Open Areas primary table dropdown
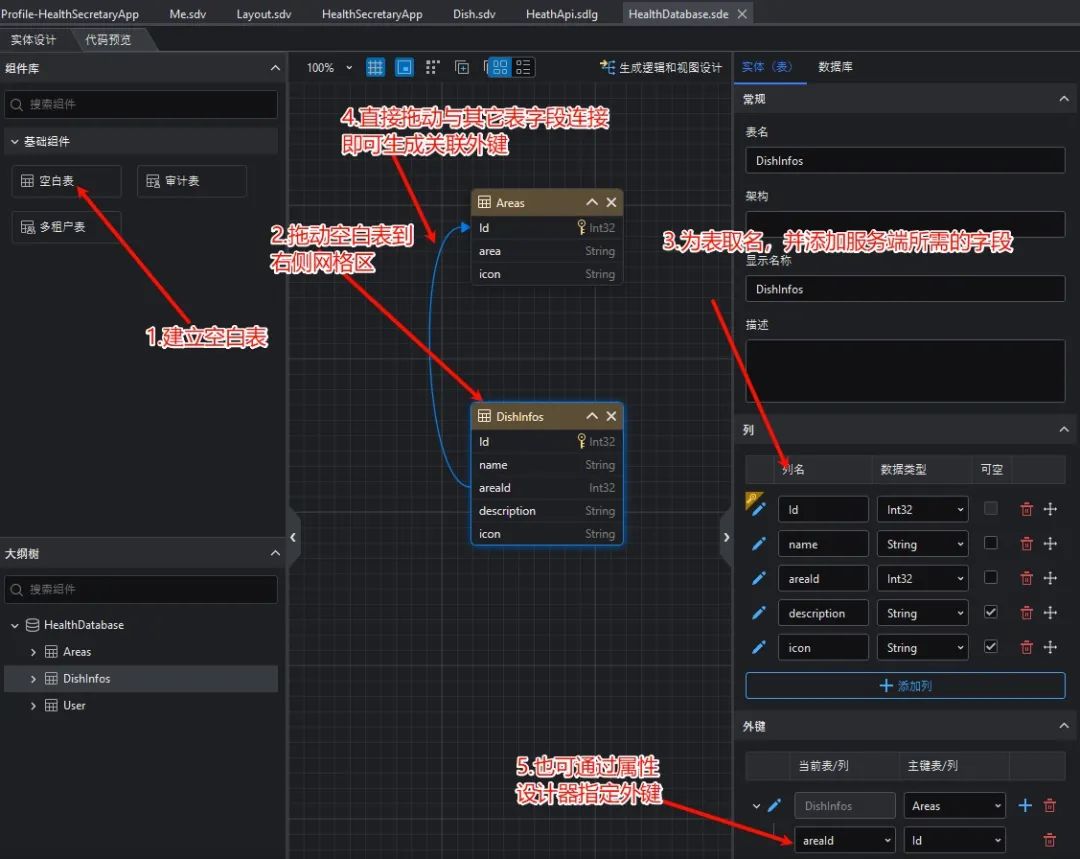The height and width of the screenshot is (859, 1080). click(954, 806)
